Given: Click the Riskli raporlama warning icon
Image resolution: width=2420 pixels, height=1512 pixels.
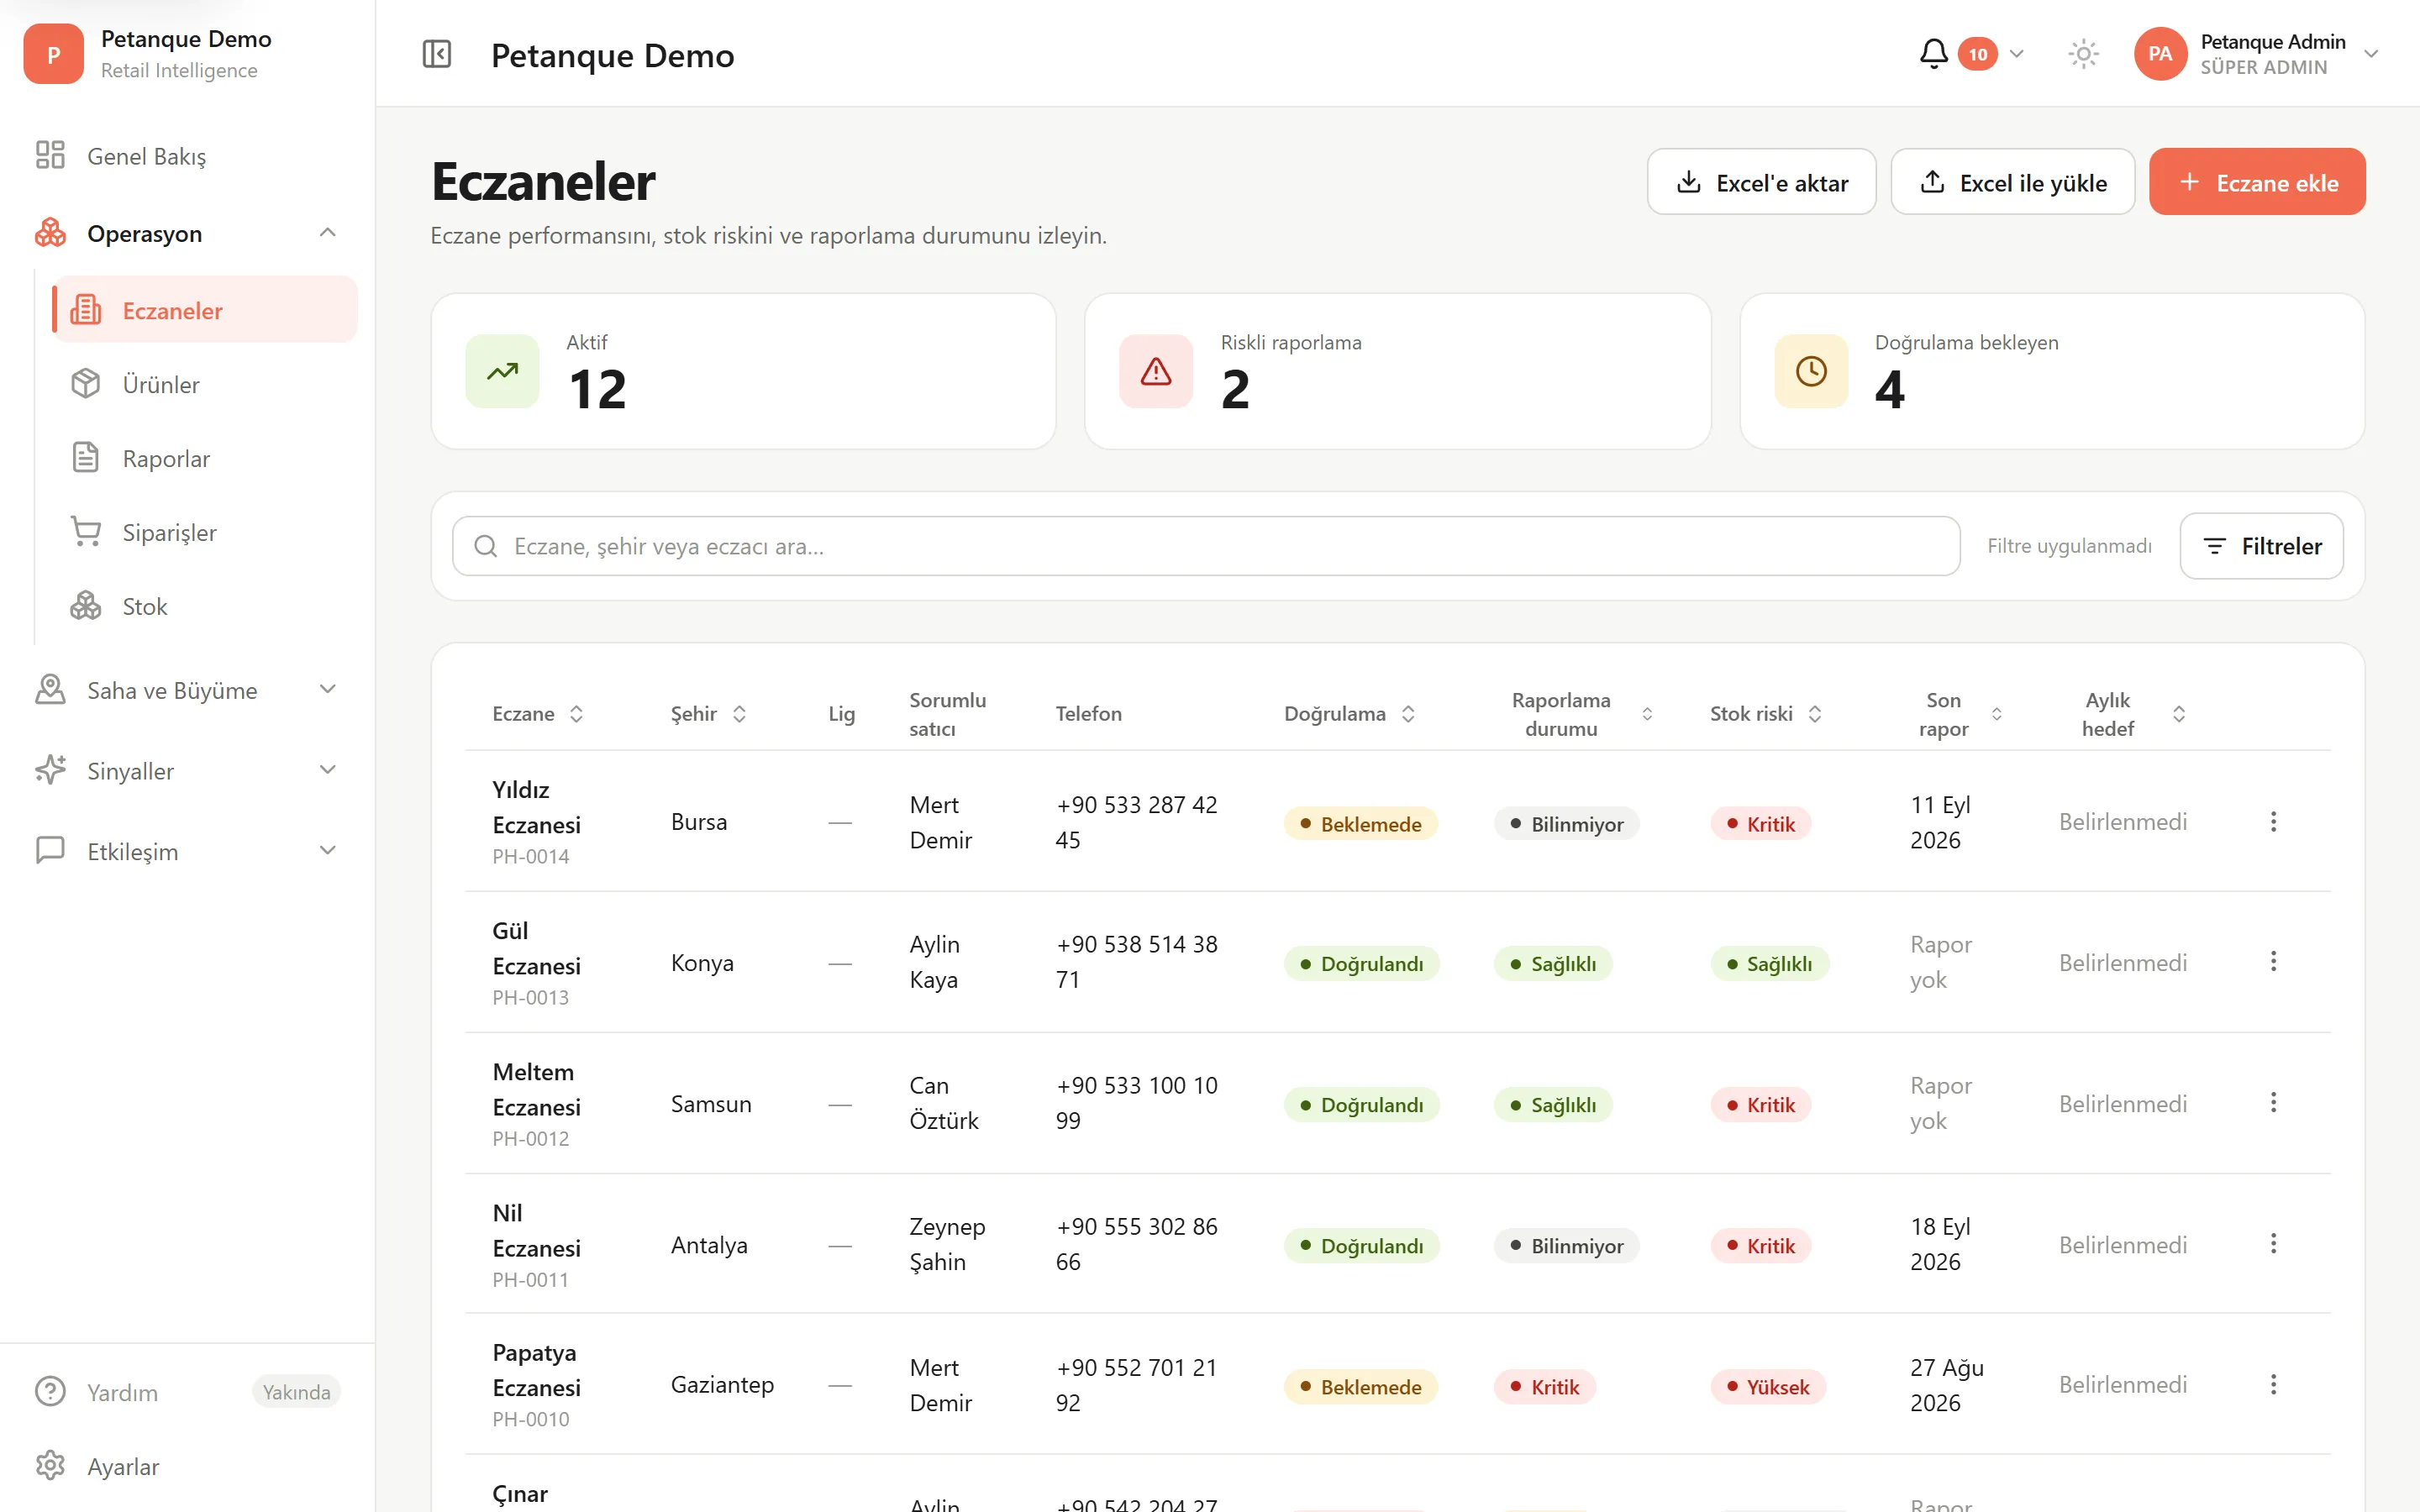Looking at the screenshot, I should coord(1156,371).
